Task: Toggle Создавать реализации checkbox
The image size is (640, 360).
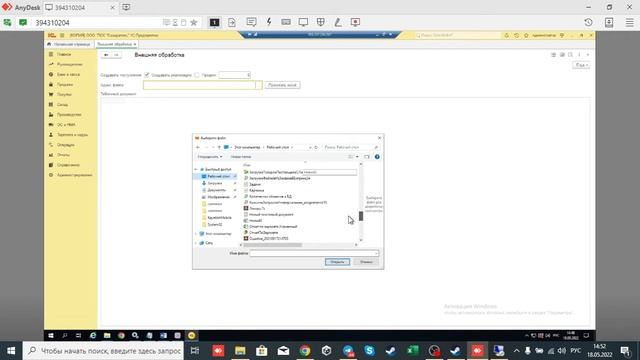Action: pyautogui.click(x=197, y=75)
